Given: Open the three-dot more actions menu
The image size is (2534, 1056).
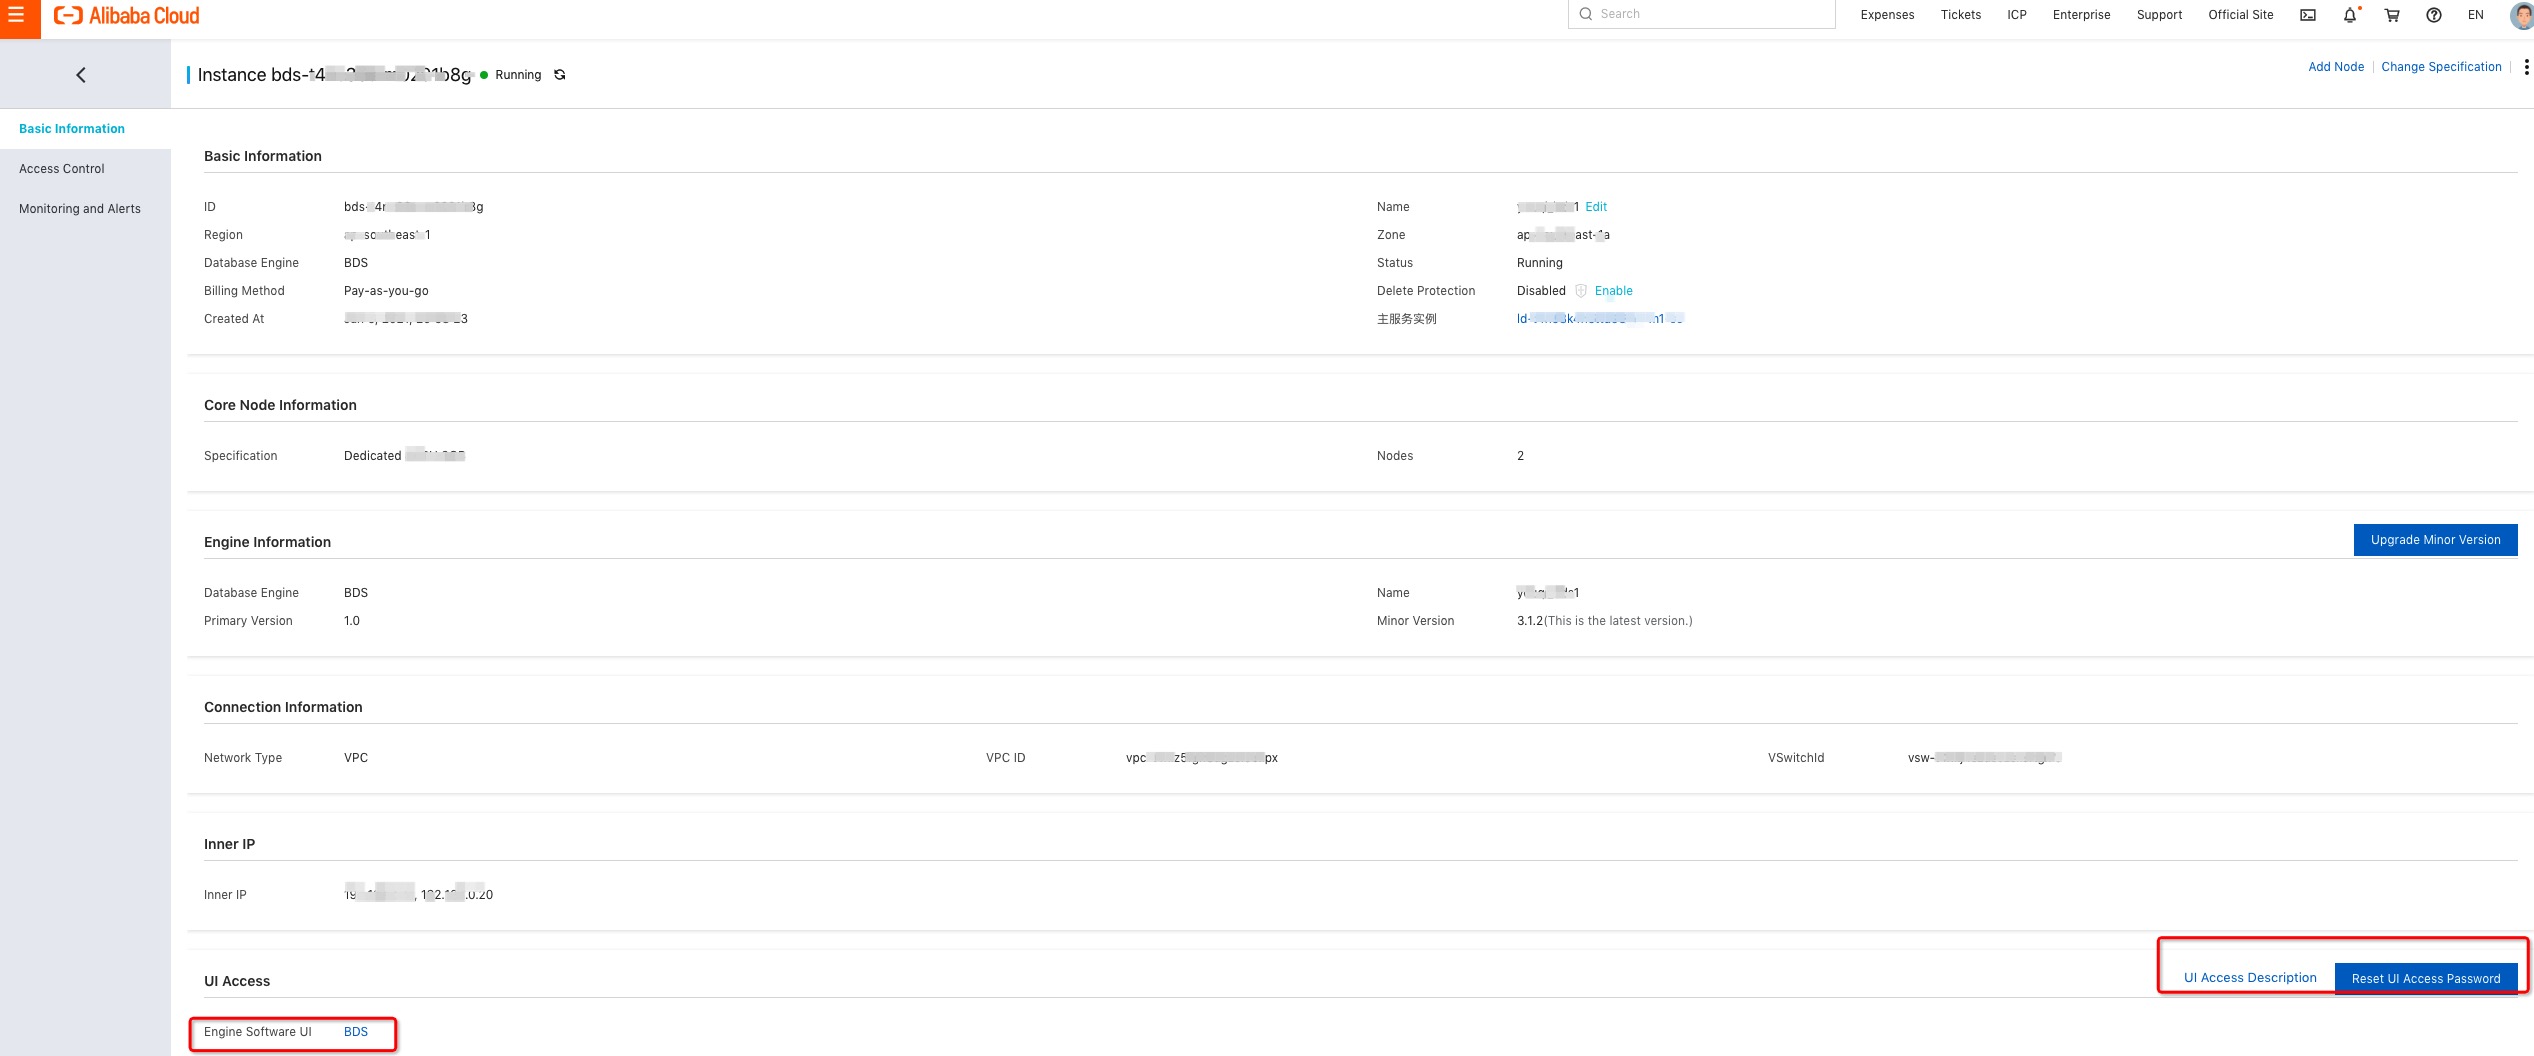Looking at the screenshot, I should tap(2526, 67).
